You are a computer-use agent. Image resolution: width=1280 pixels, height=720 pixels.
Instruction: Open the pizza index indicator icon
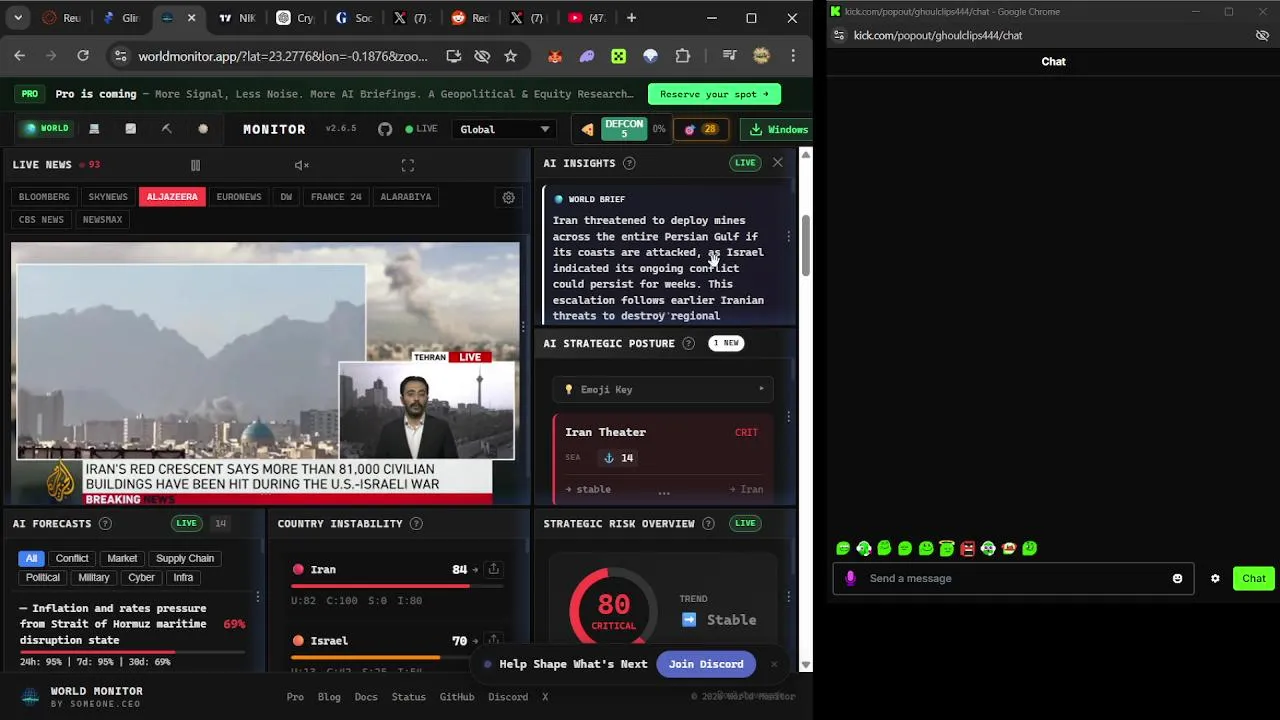587,129
